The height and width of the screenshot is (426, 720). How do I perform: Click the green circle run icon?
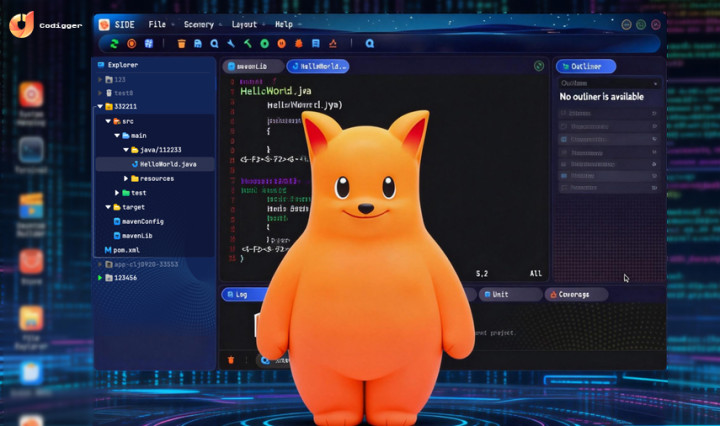264,44
